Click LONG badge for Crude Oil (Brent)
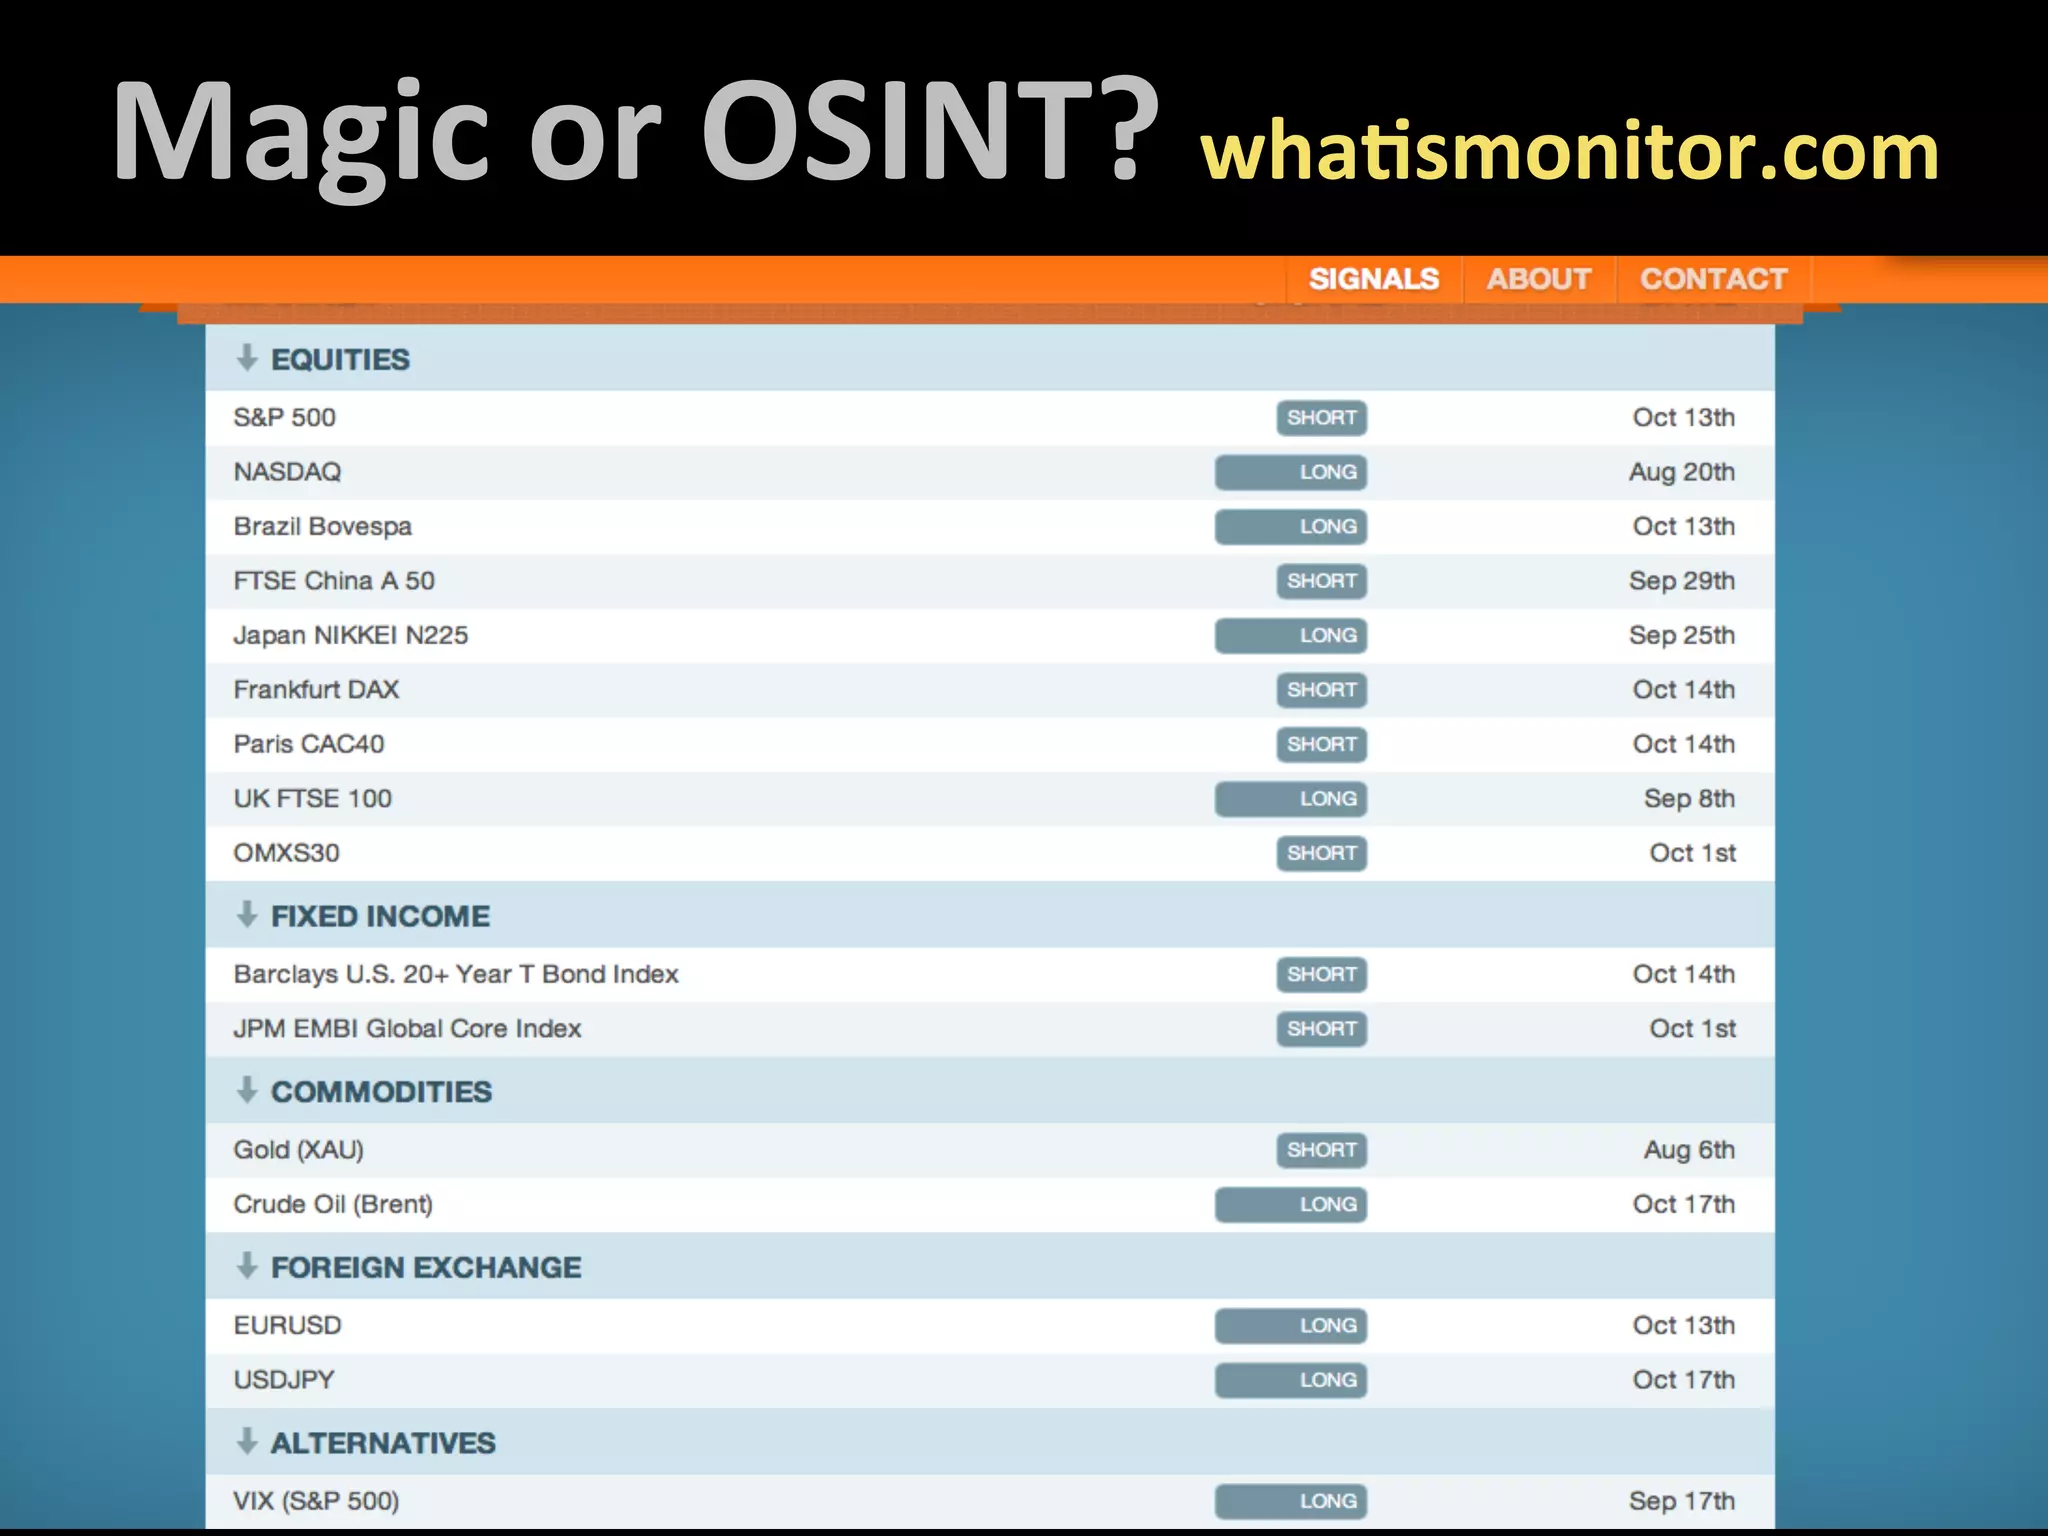The width and height of the screenshot is (2048, 1536). click(x=1291, y=1205)
